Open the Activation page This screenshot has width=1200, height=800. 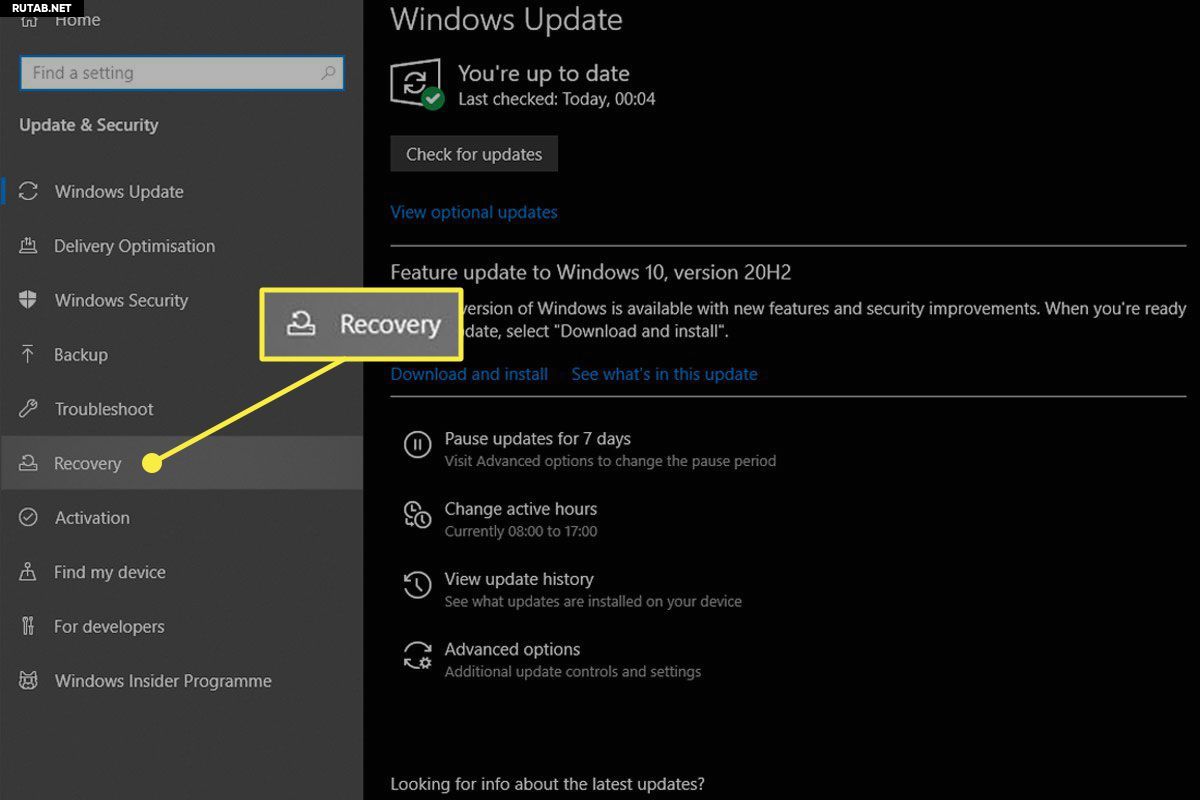[x=181, y=517]
